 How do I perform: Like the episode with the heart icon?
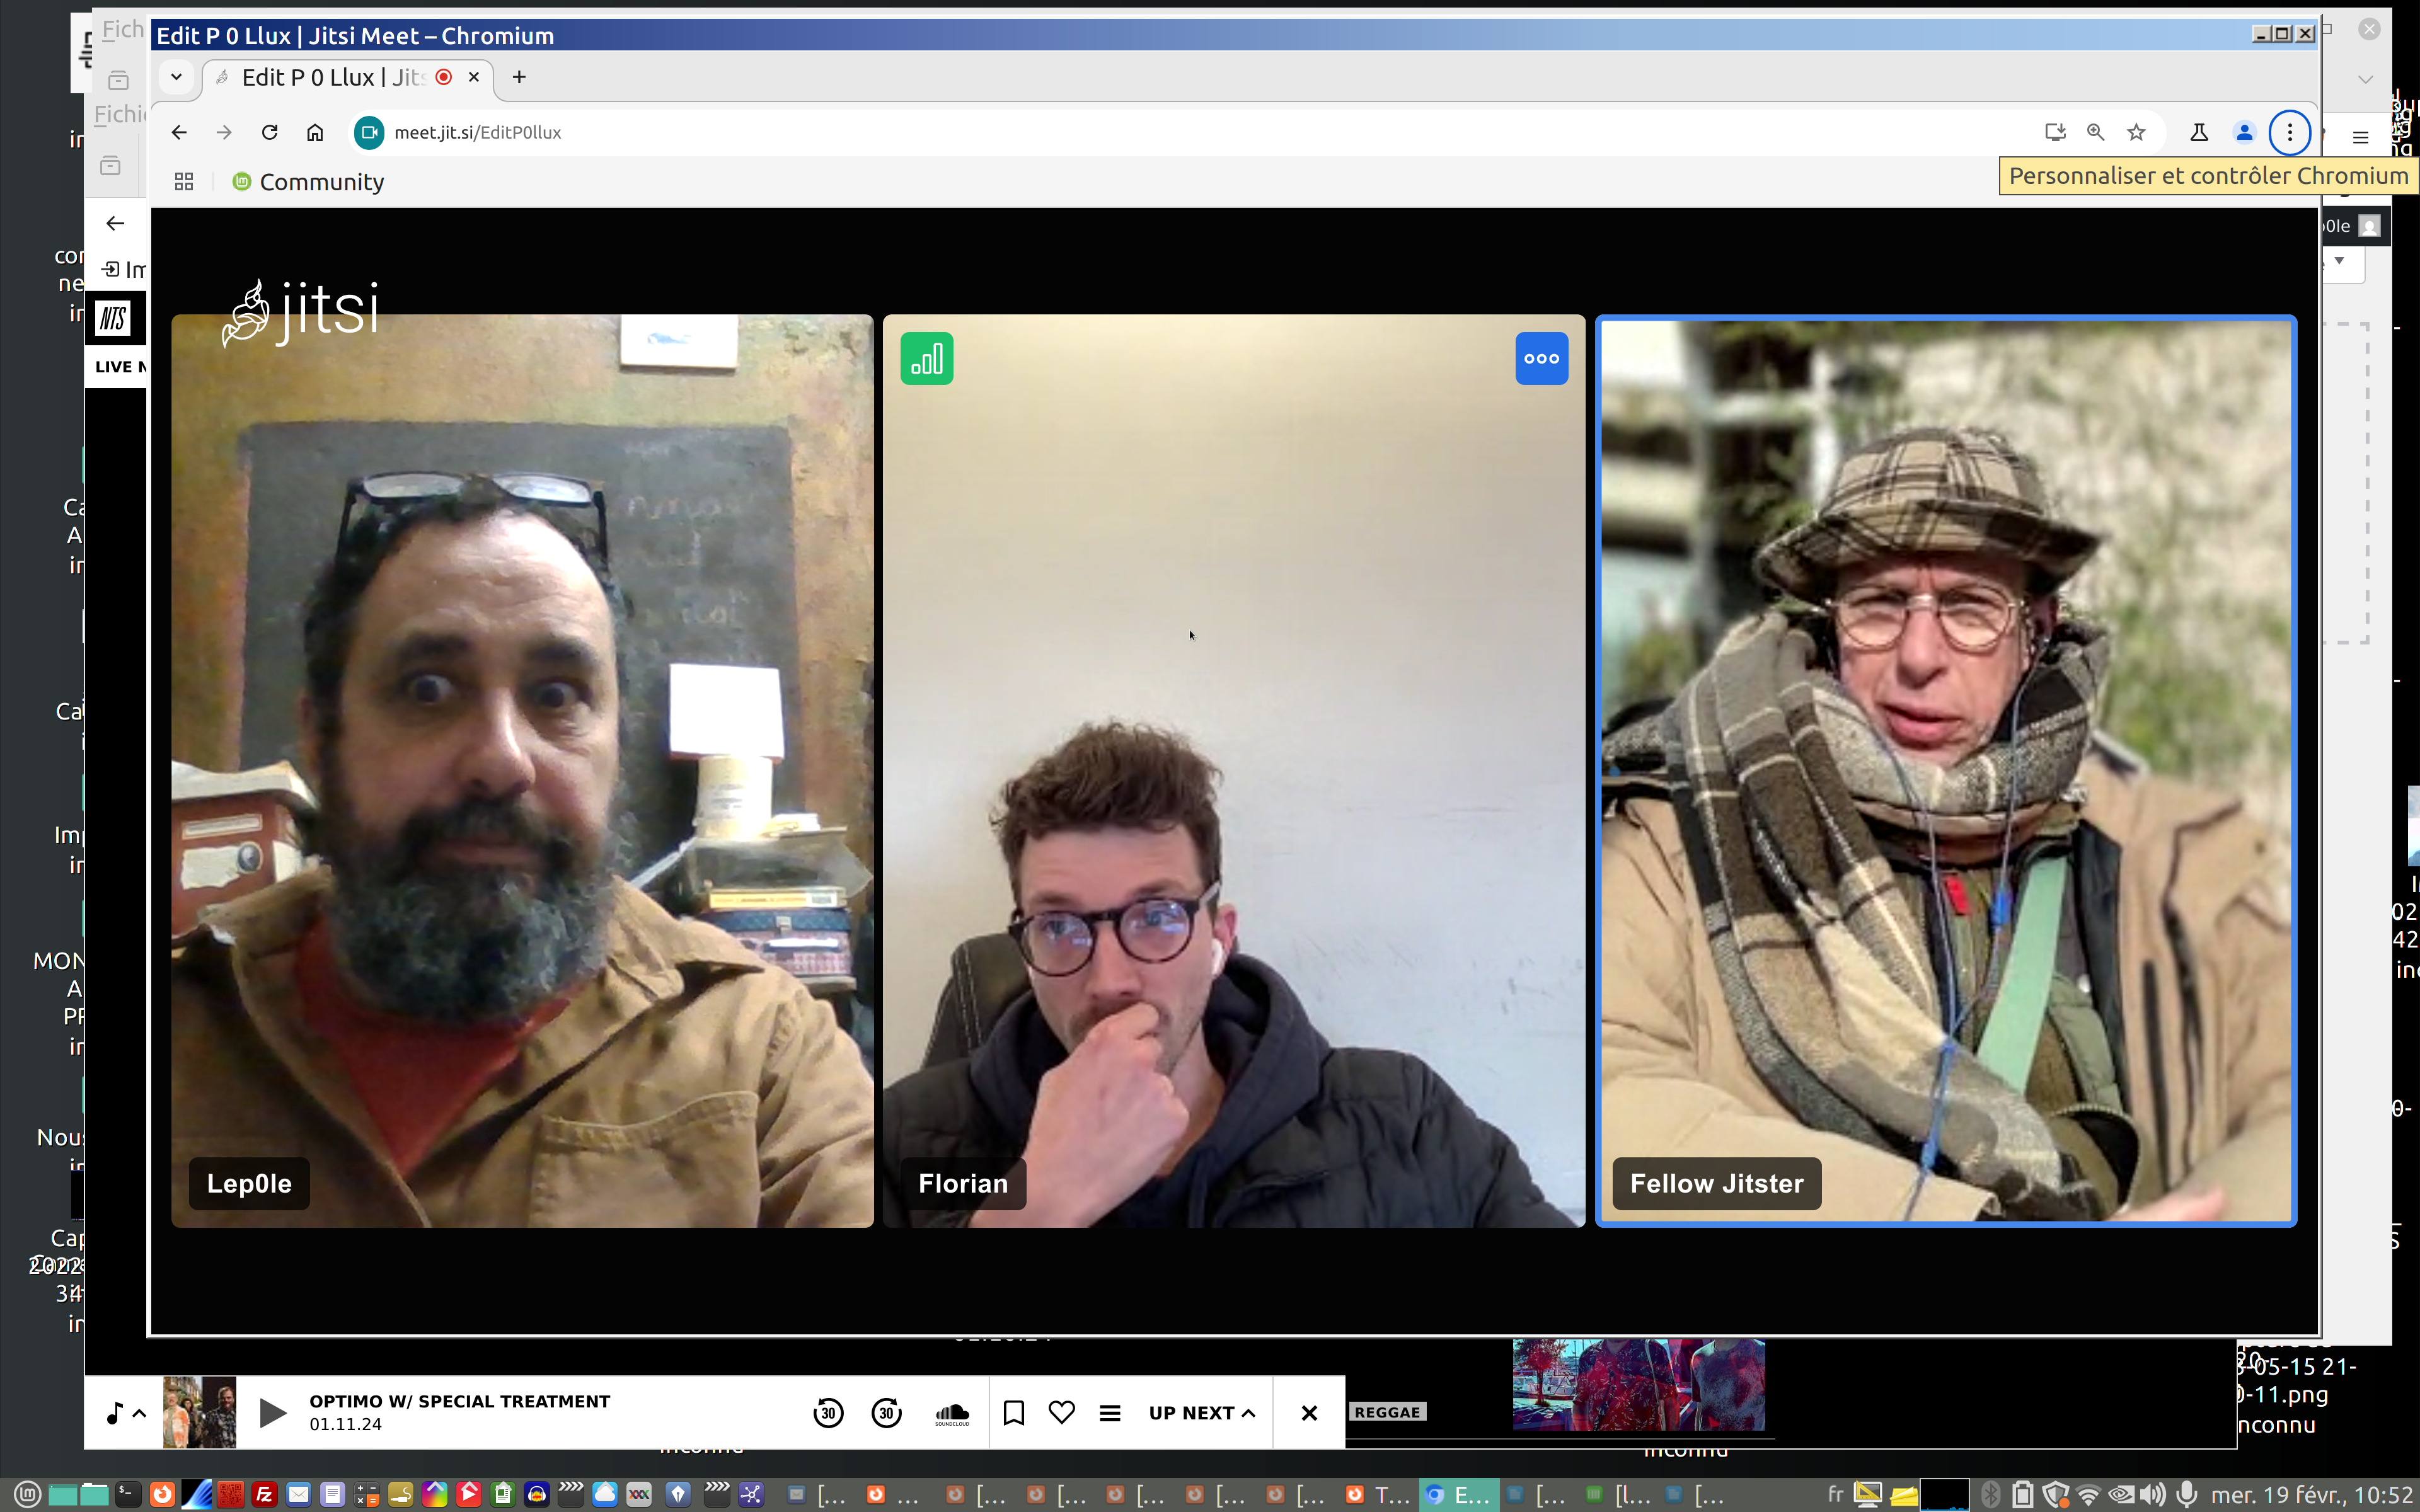[x=1061, y=1412]
